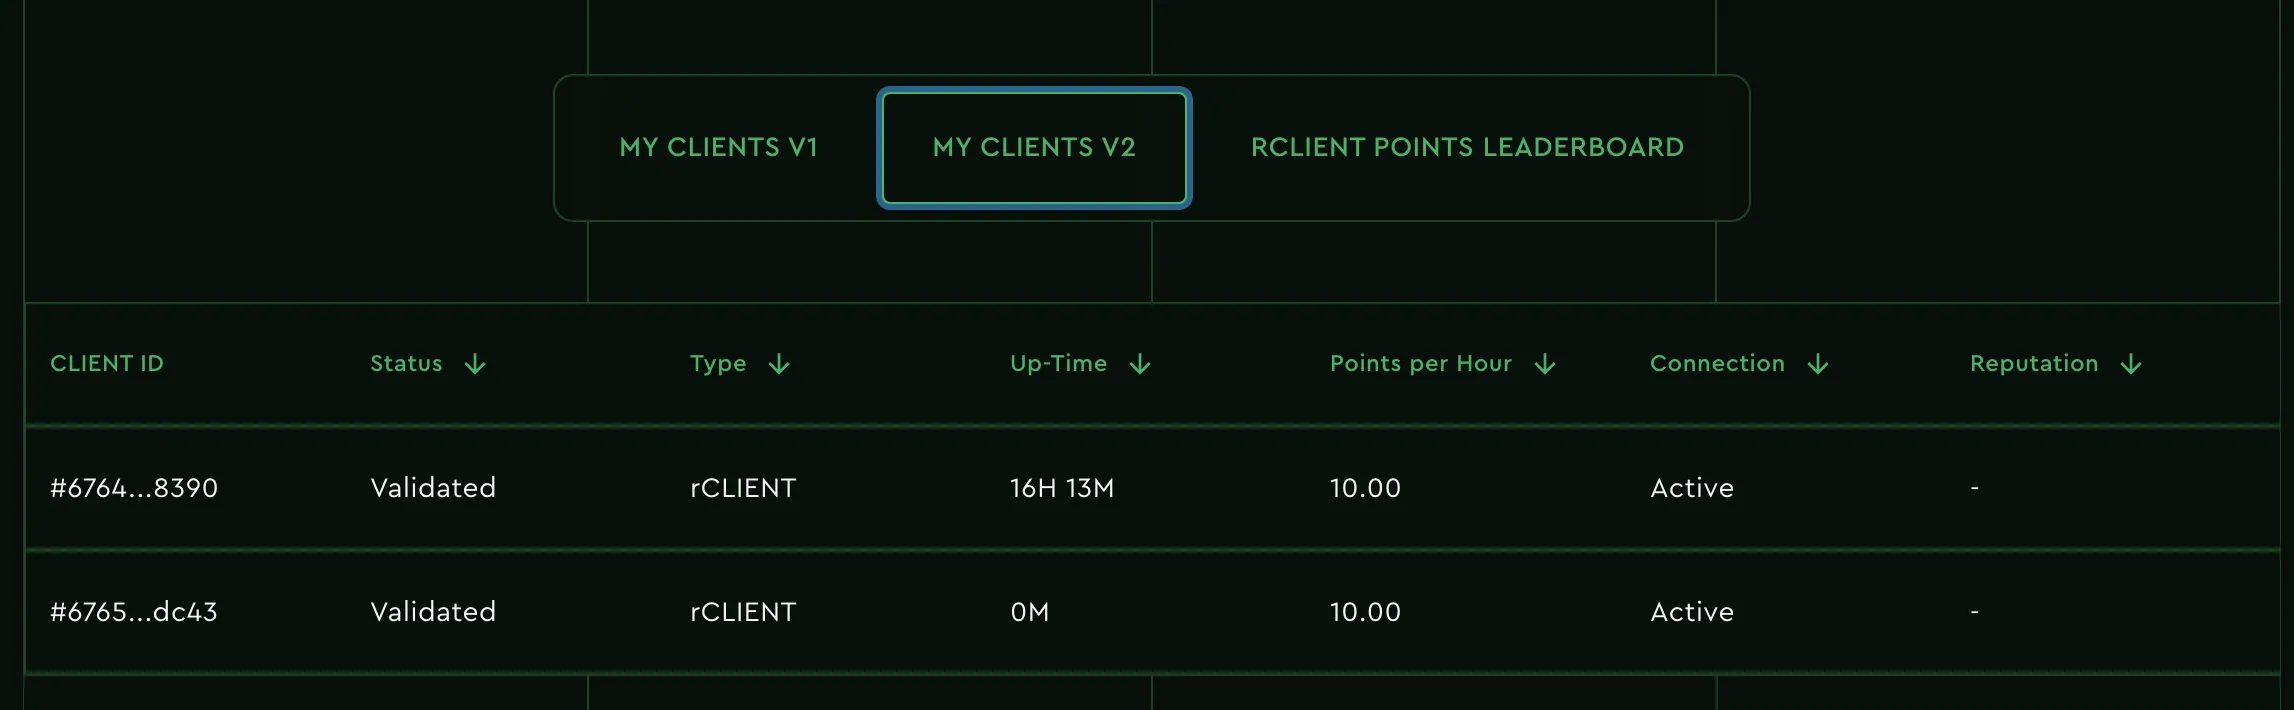Sort clients by Type using the arrow
The image size is (2294, 710).
780,364
